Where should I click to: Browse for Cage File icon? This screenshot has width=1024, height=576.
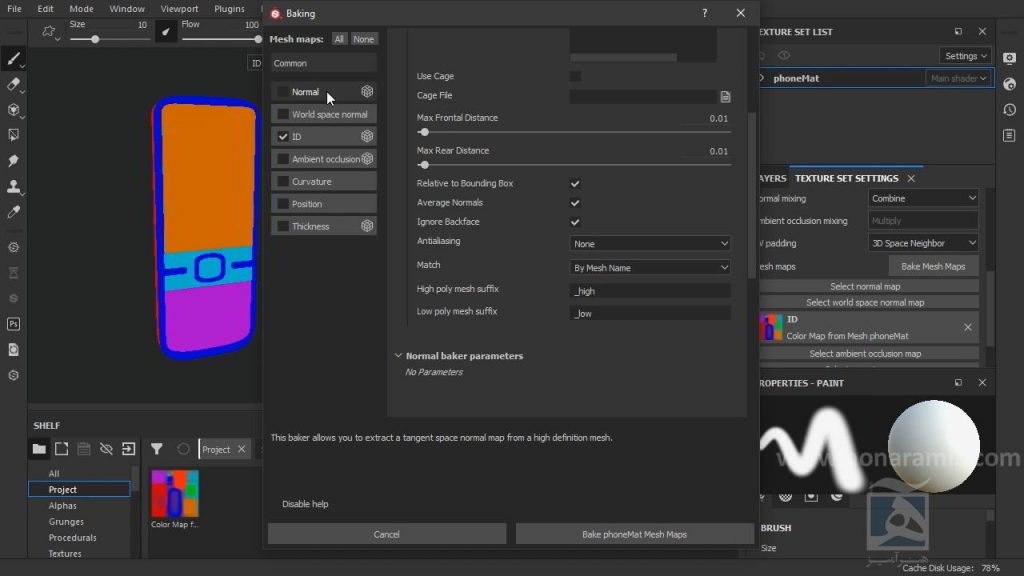tap(725, 97)
